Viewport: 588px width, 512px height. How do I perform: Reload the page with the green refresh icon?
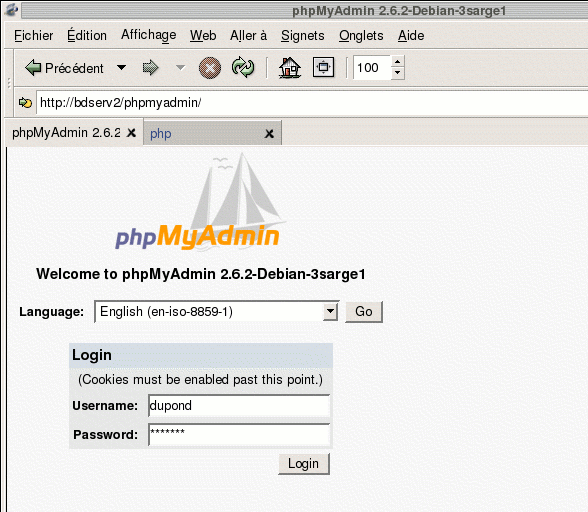click(243, 68)
